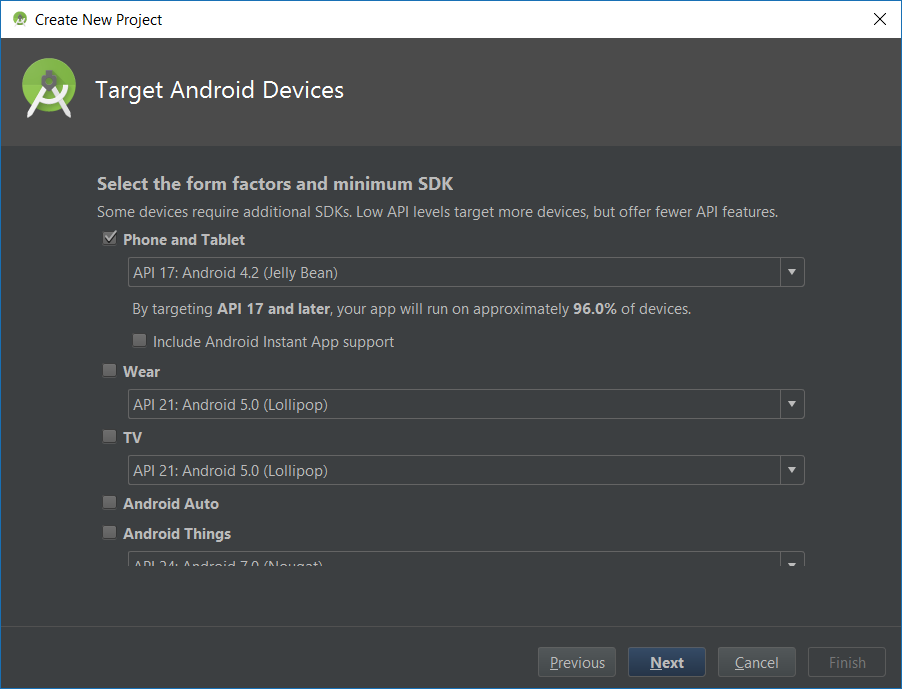Image resolution: width=902 pixels, height=689 pixels.
Task: Check the Wear form factor checkbox
Action: [109, 370]
